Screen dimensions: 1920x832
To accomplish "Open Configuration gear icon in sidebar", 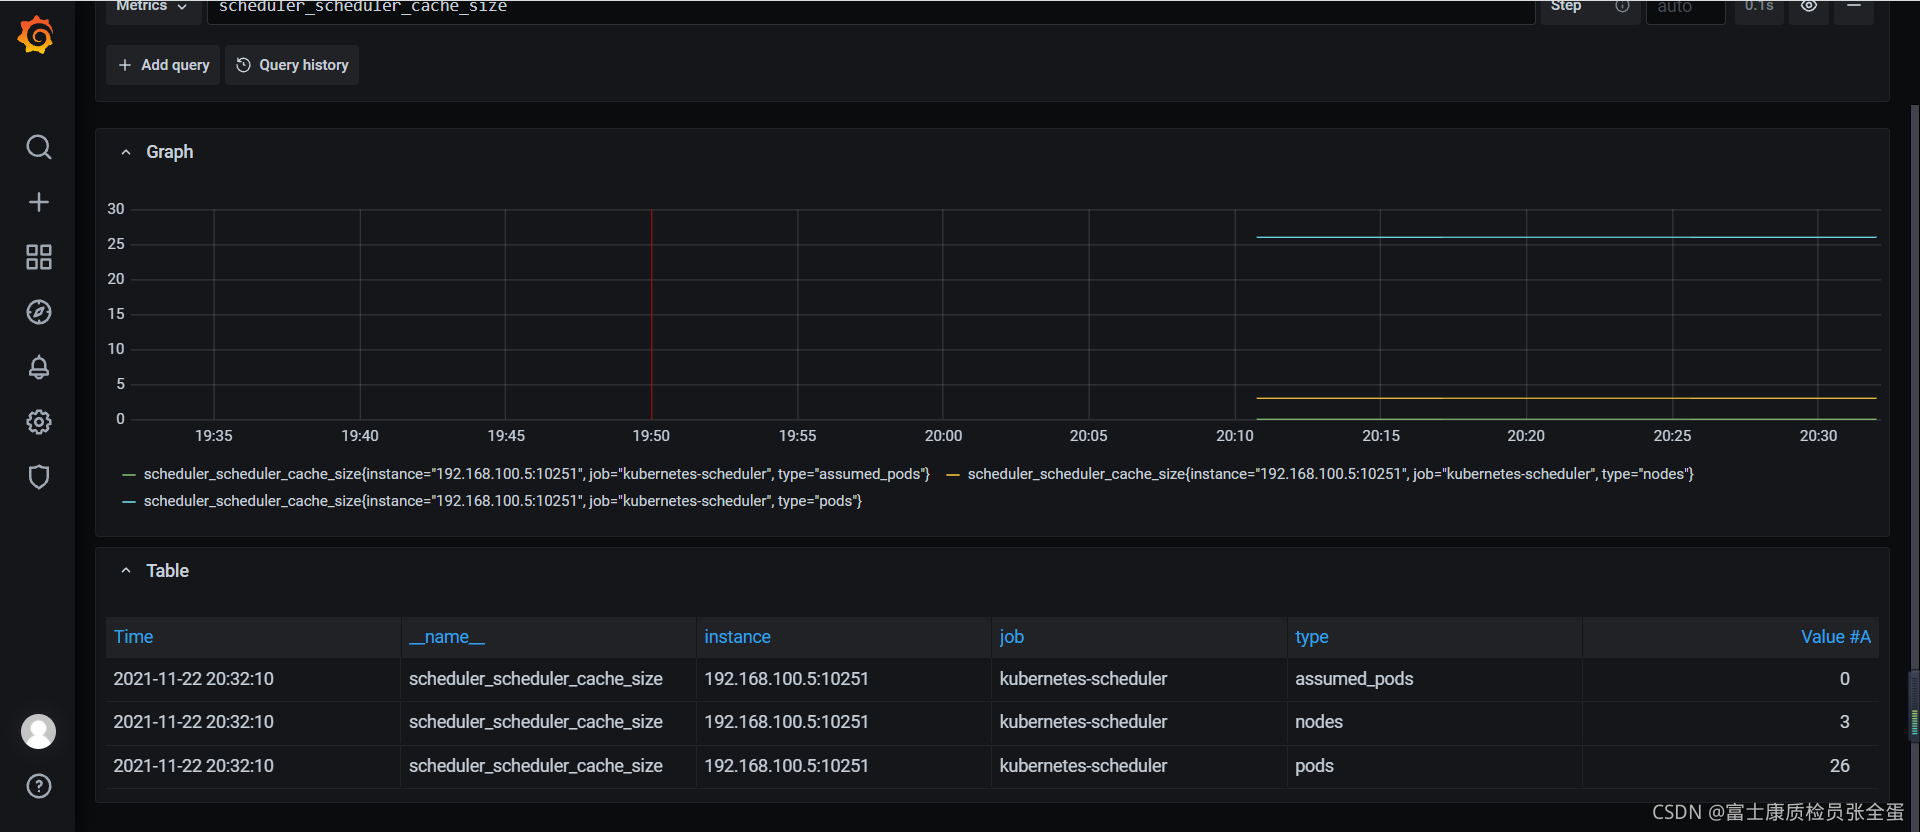I will [x=38, y=422].
